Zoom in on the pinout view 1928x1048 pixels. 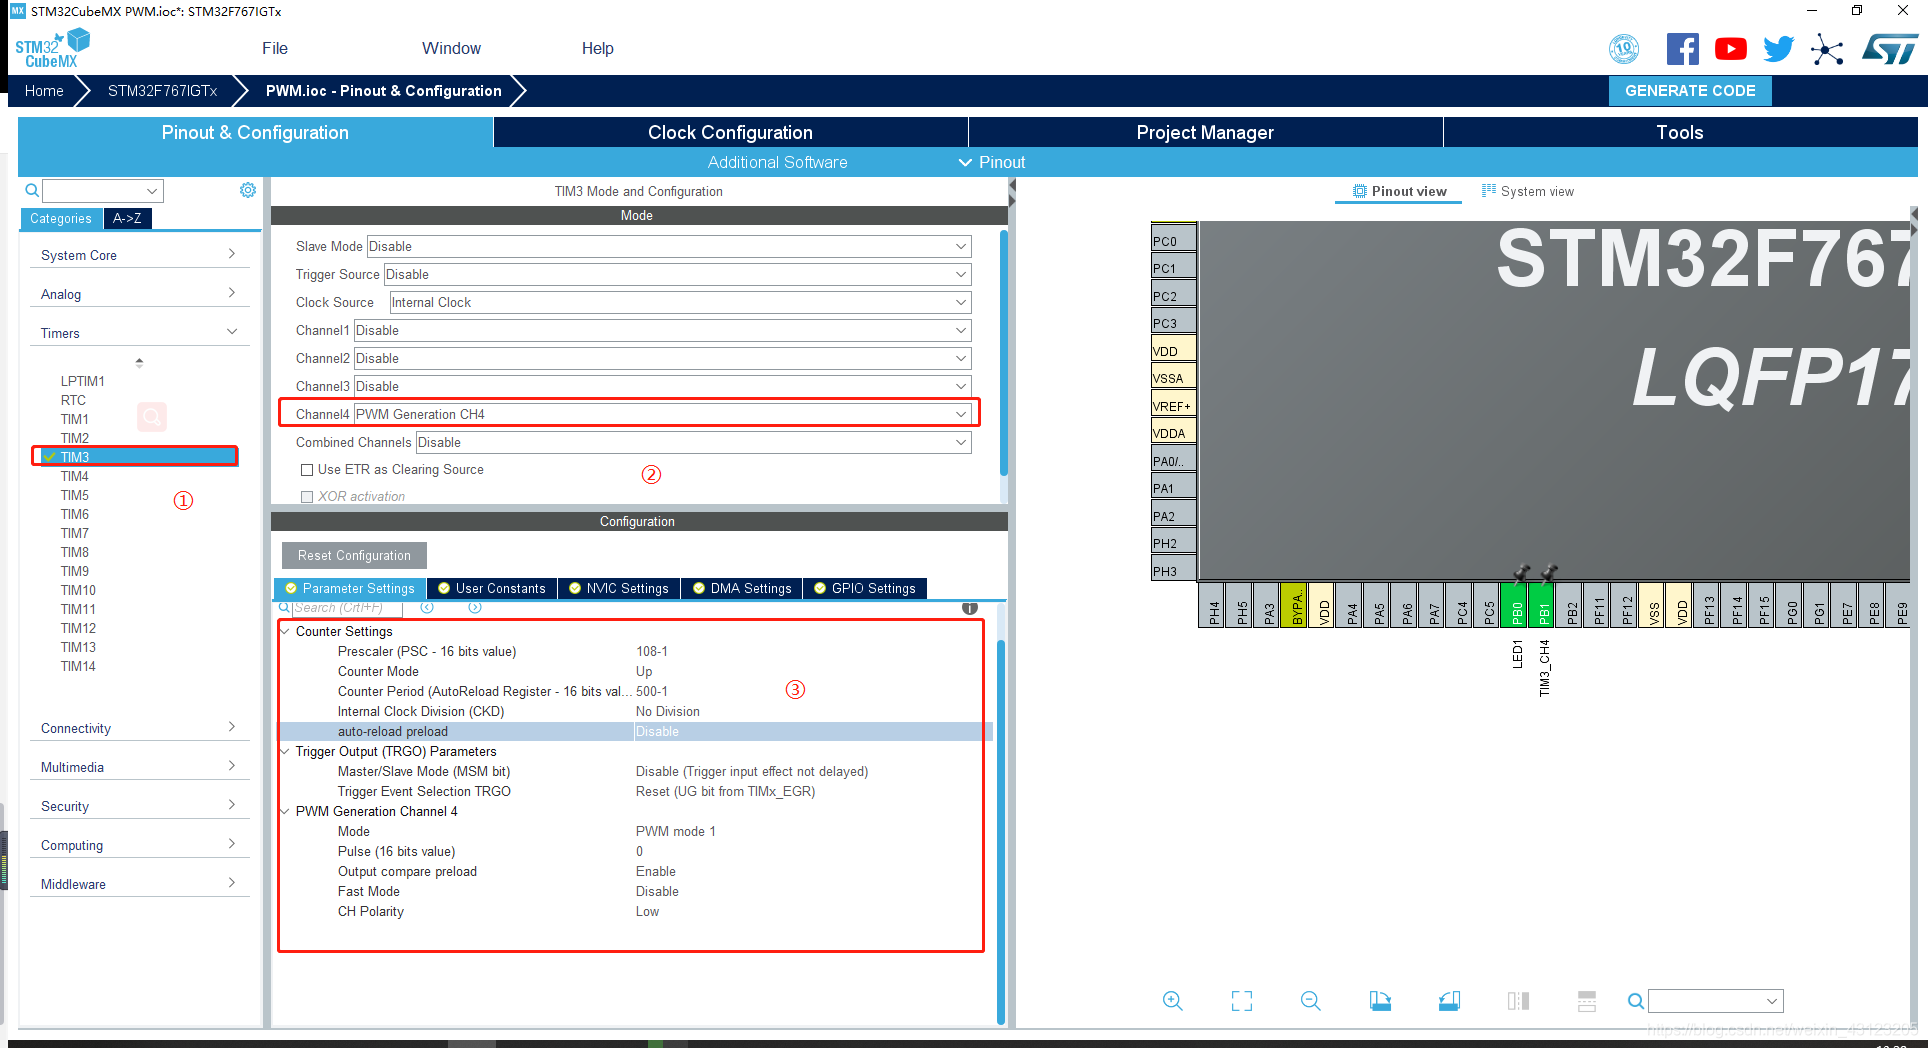(1173, 1000)
